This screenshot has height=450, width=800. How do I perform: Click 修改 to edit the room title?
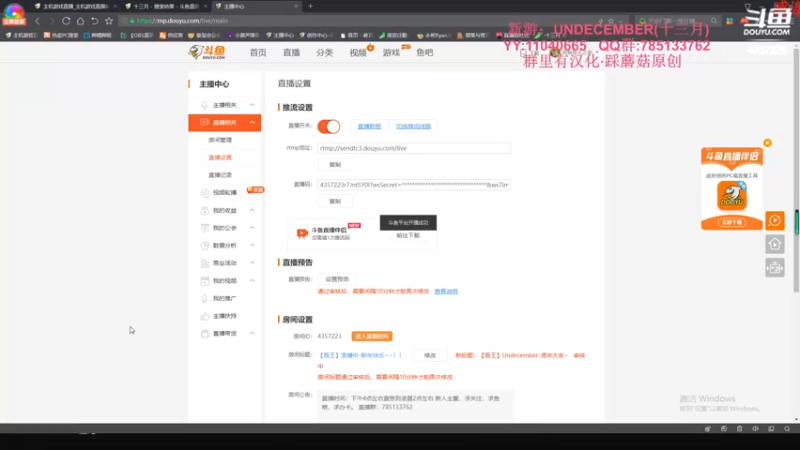pyautogui.click(x=430, y=355)
